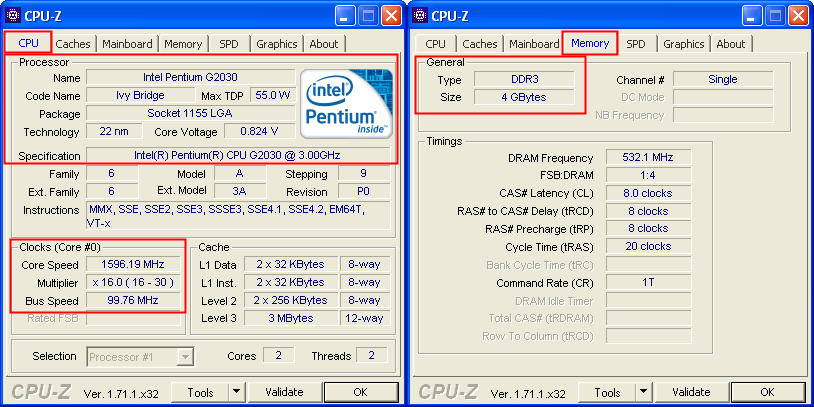The image size is (814, 407).
Task: Click DRAM Frequency value 532.1 MHz
Action: (x=648, y=157)
